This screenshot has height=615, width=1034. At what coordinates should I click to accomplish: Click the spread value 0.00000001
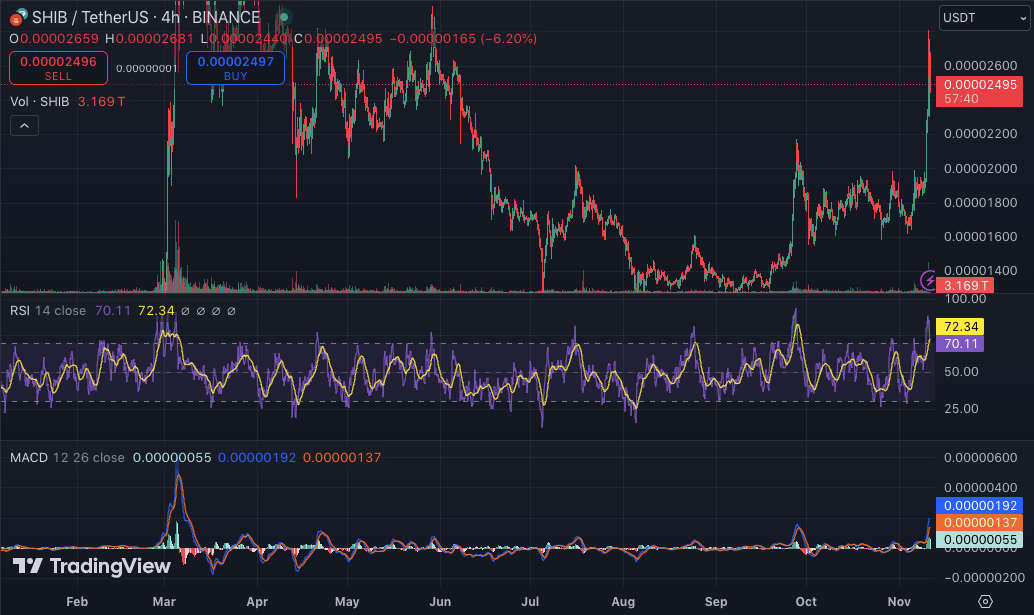146,69
